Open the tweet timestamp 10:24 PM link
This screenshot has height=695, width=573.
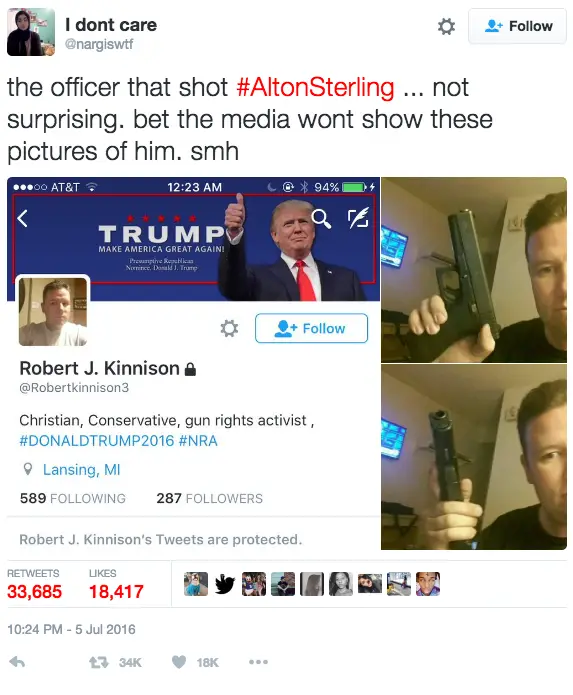71,629
